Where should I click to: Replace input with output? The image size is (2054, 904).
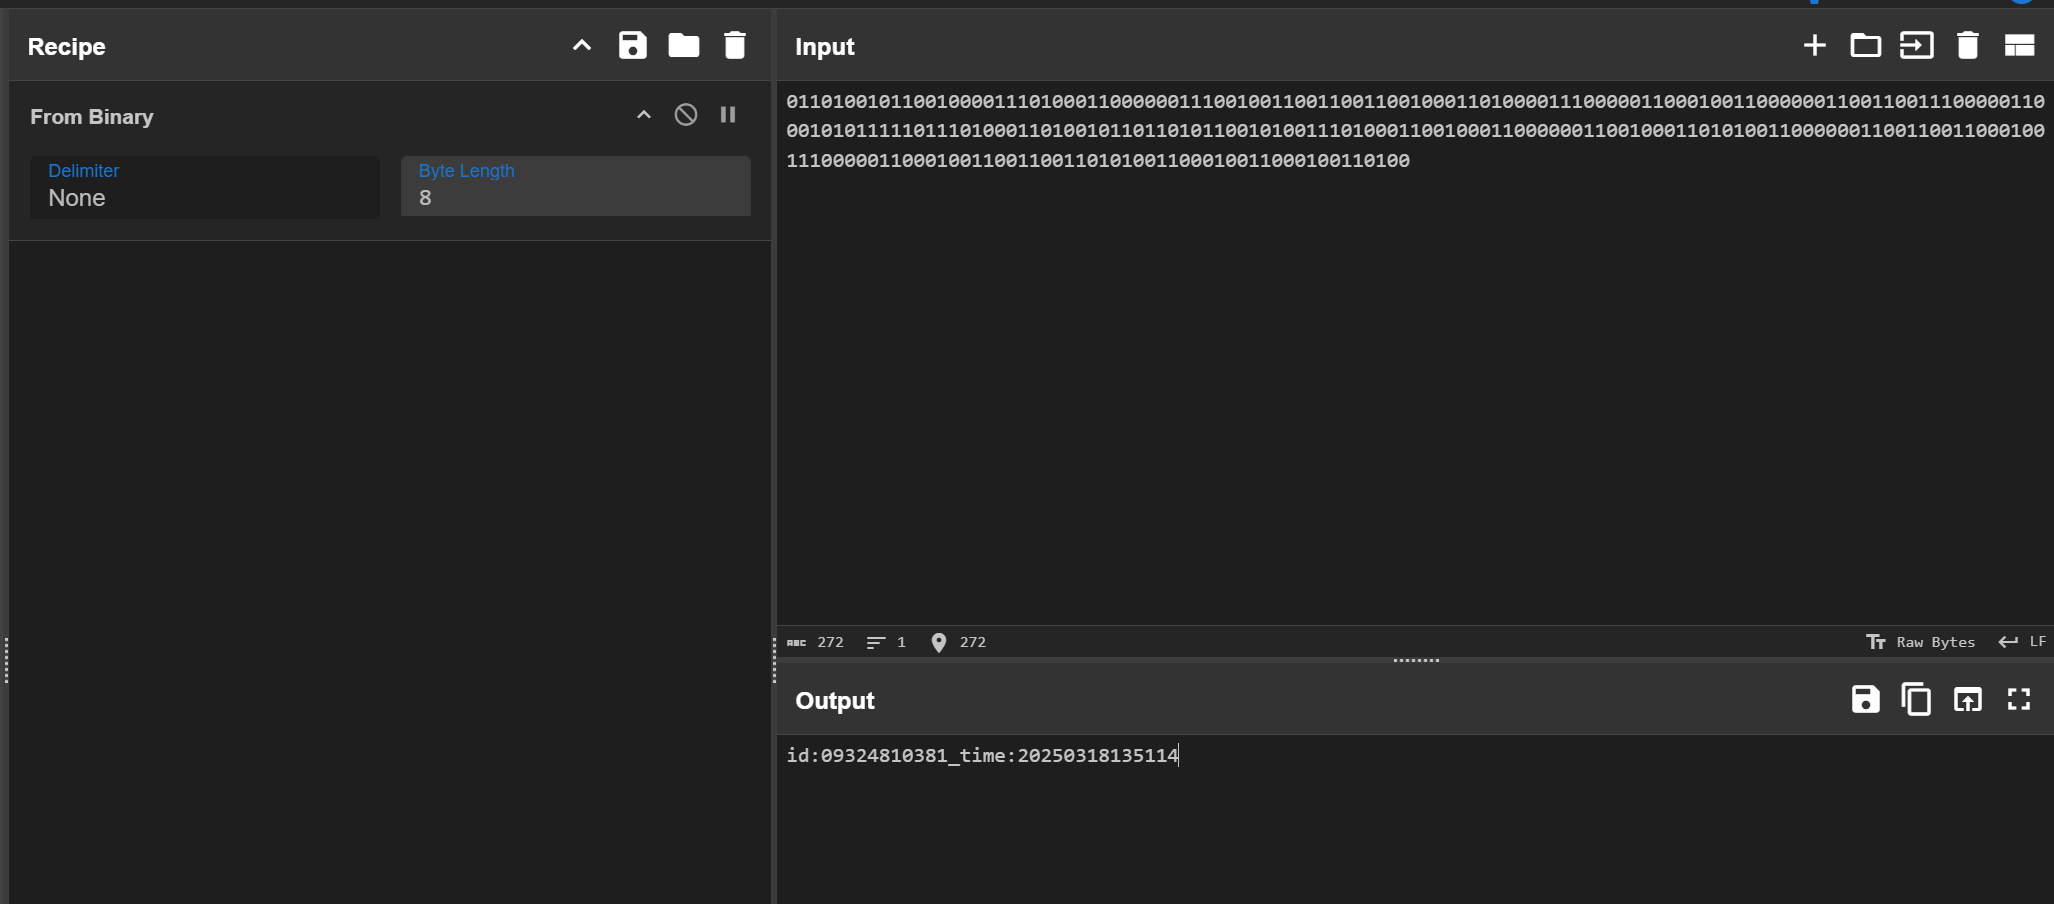[x=1968, y=699]
